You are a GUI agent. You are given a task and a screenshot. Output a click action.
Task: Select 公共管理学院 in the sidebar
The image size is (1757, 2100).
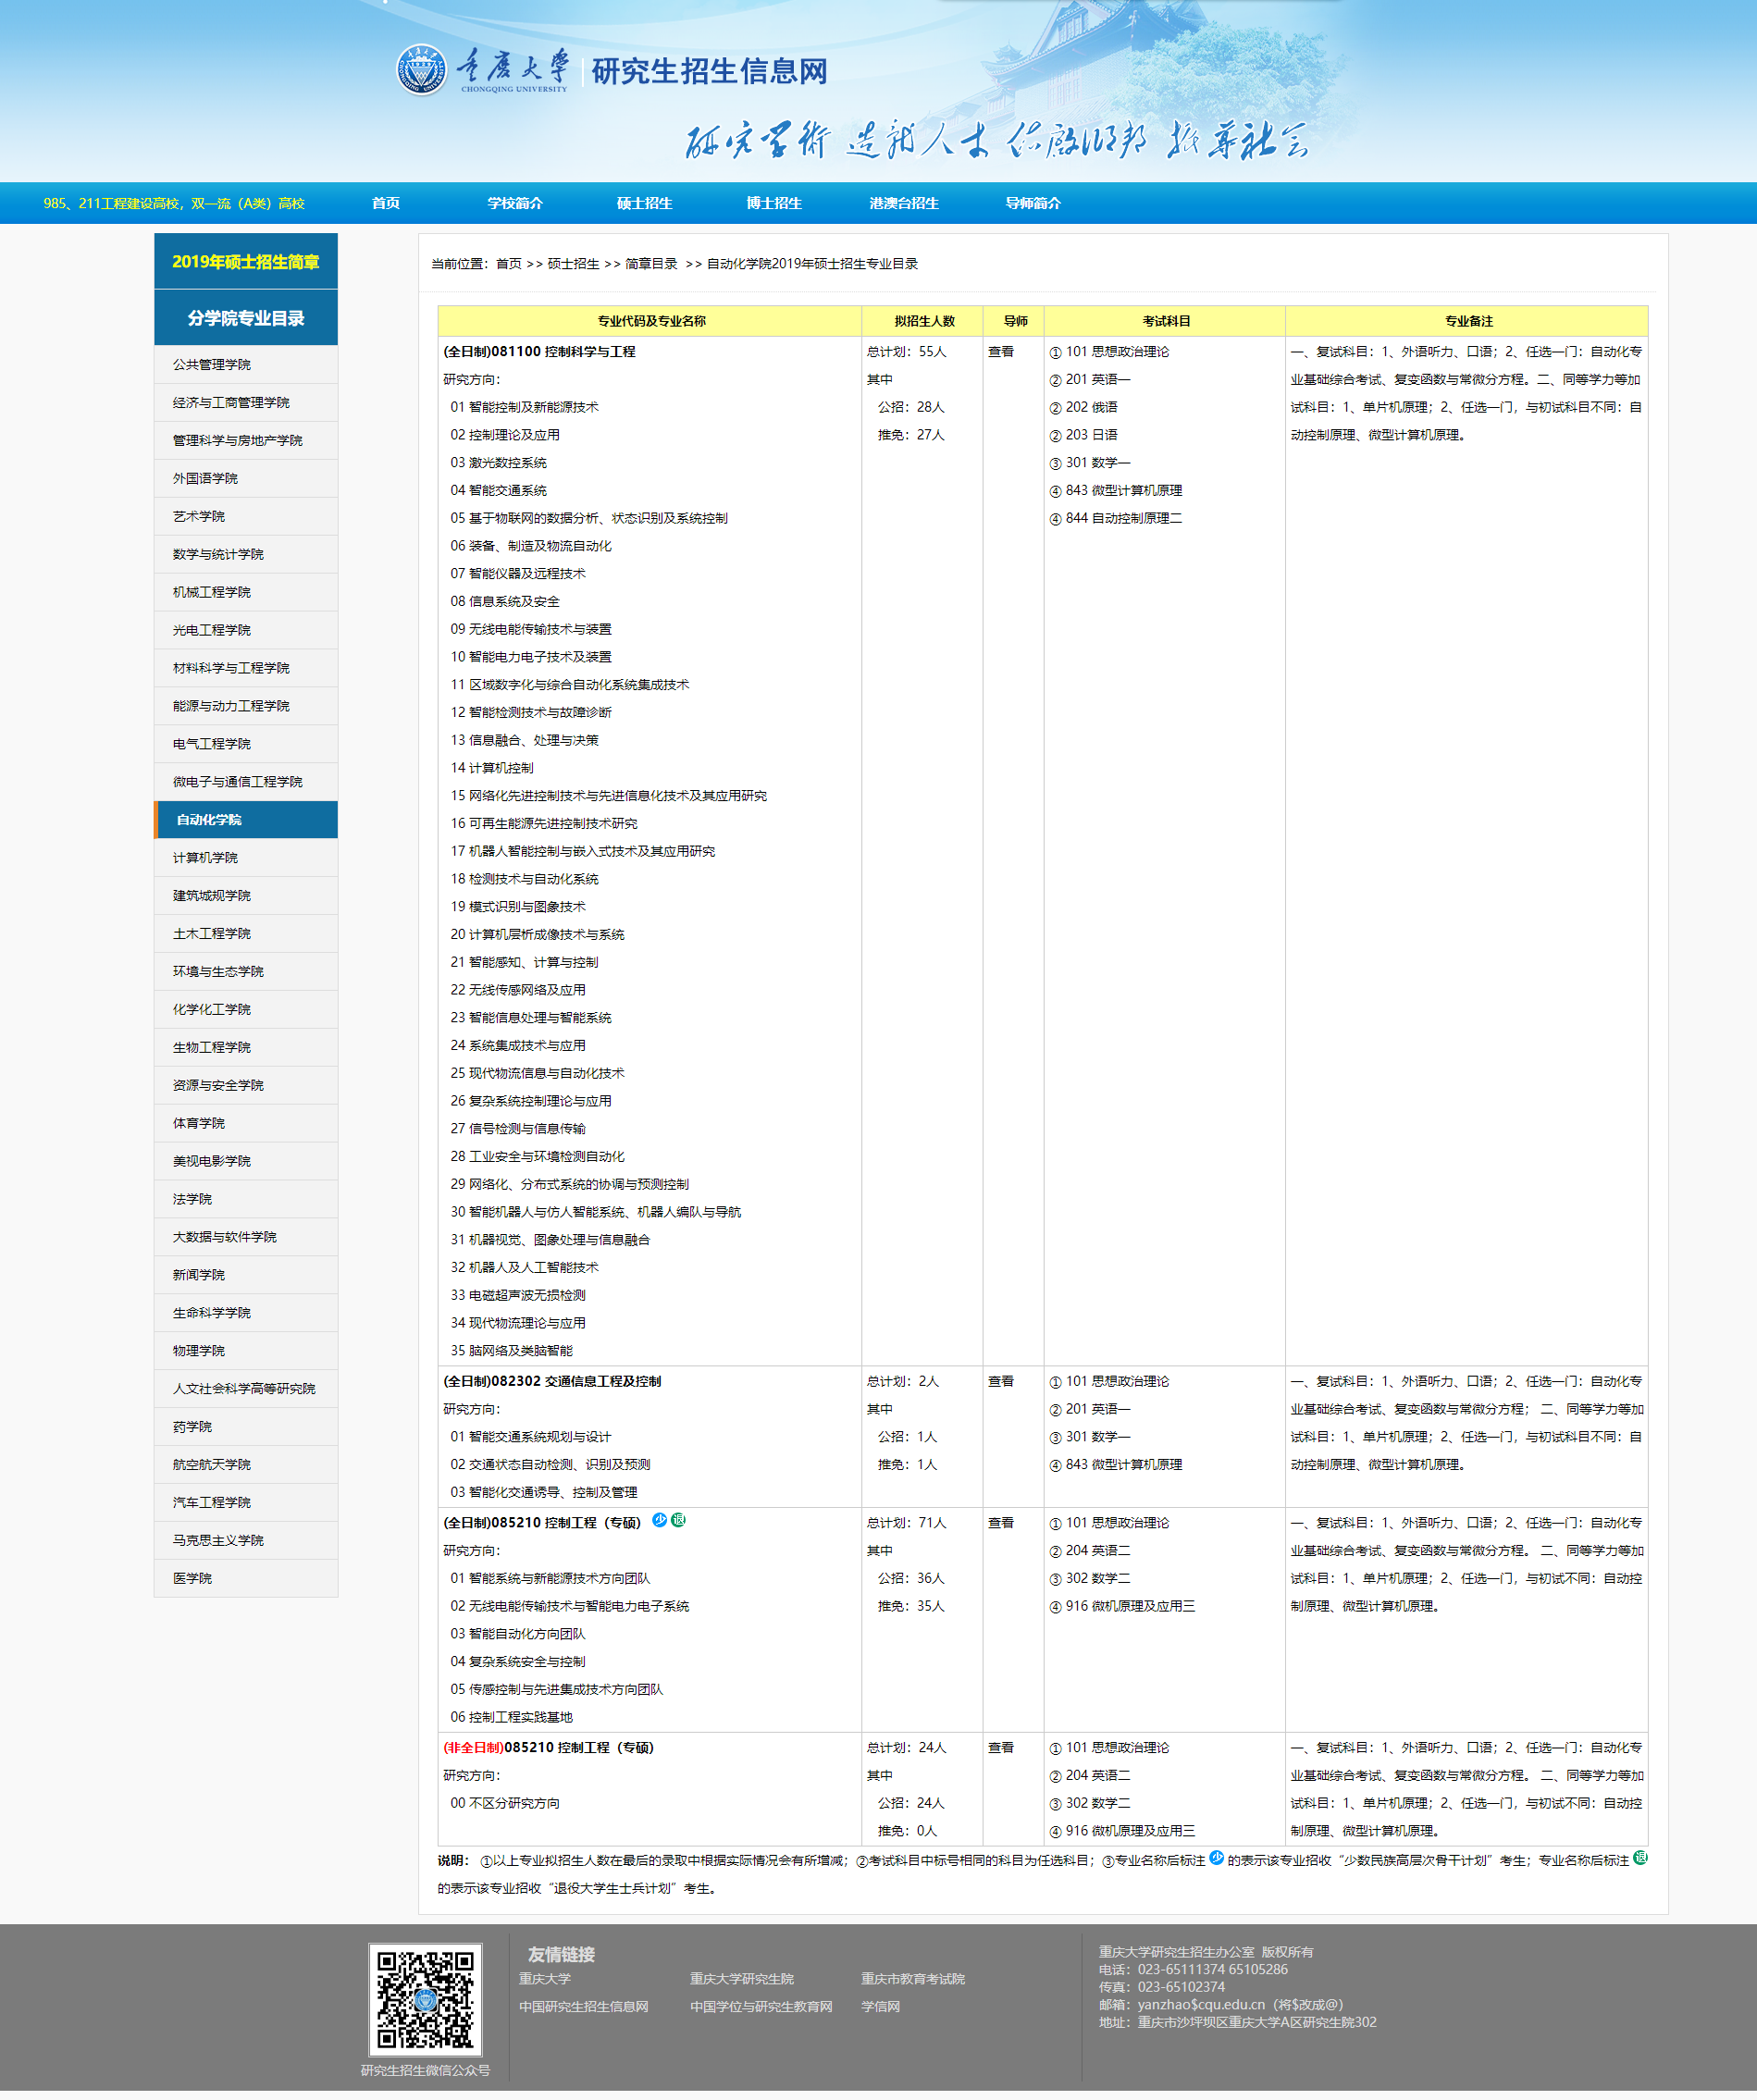[246, 365]
